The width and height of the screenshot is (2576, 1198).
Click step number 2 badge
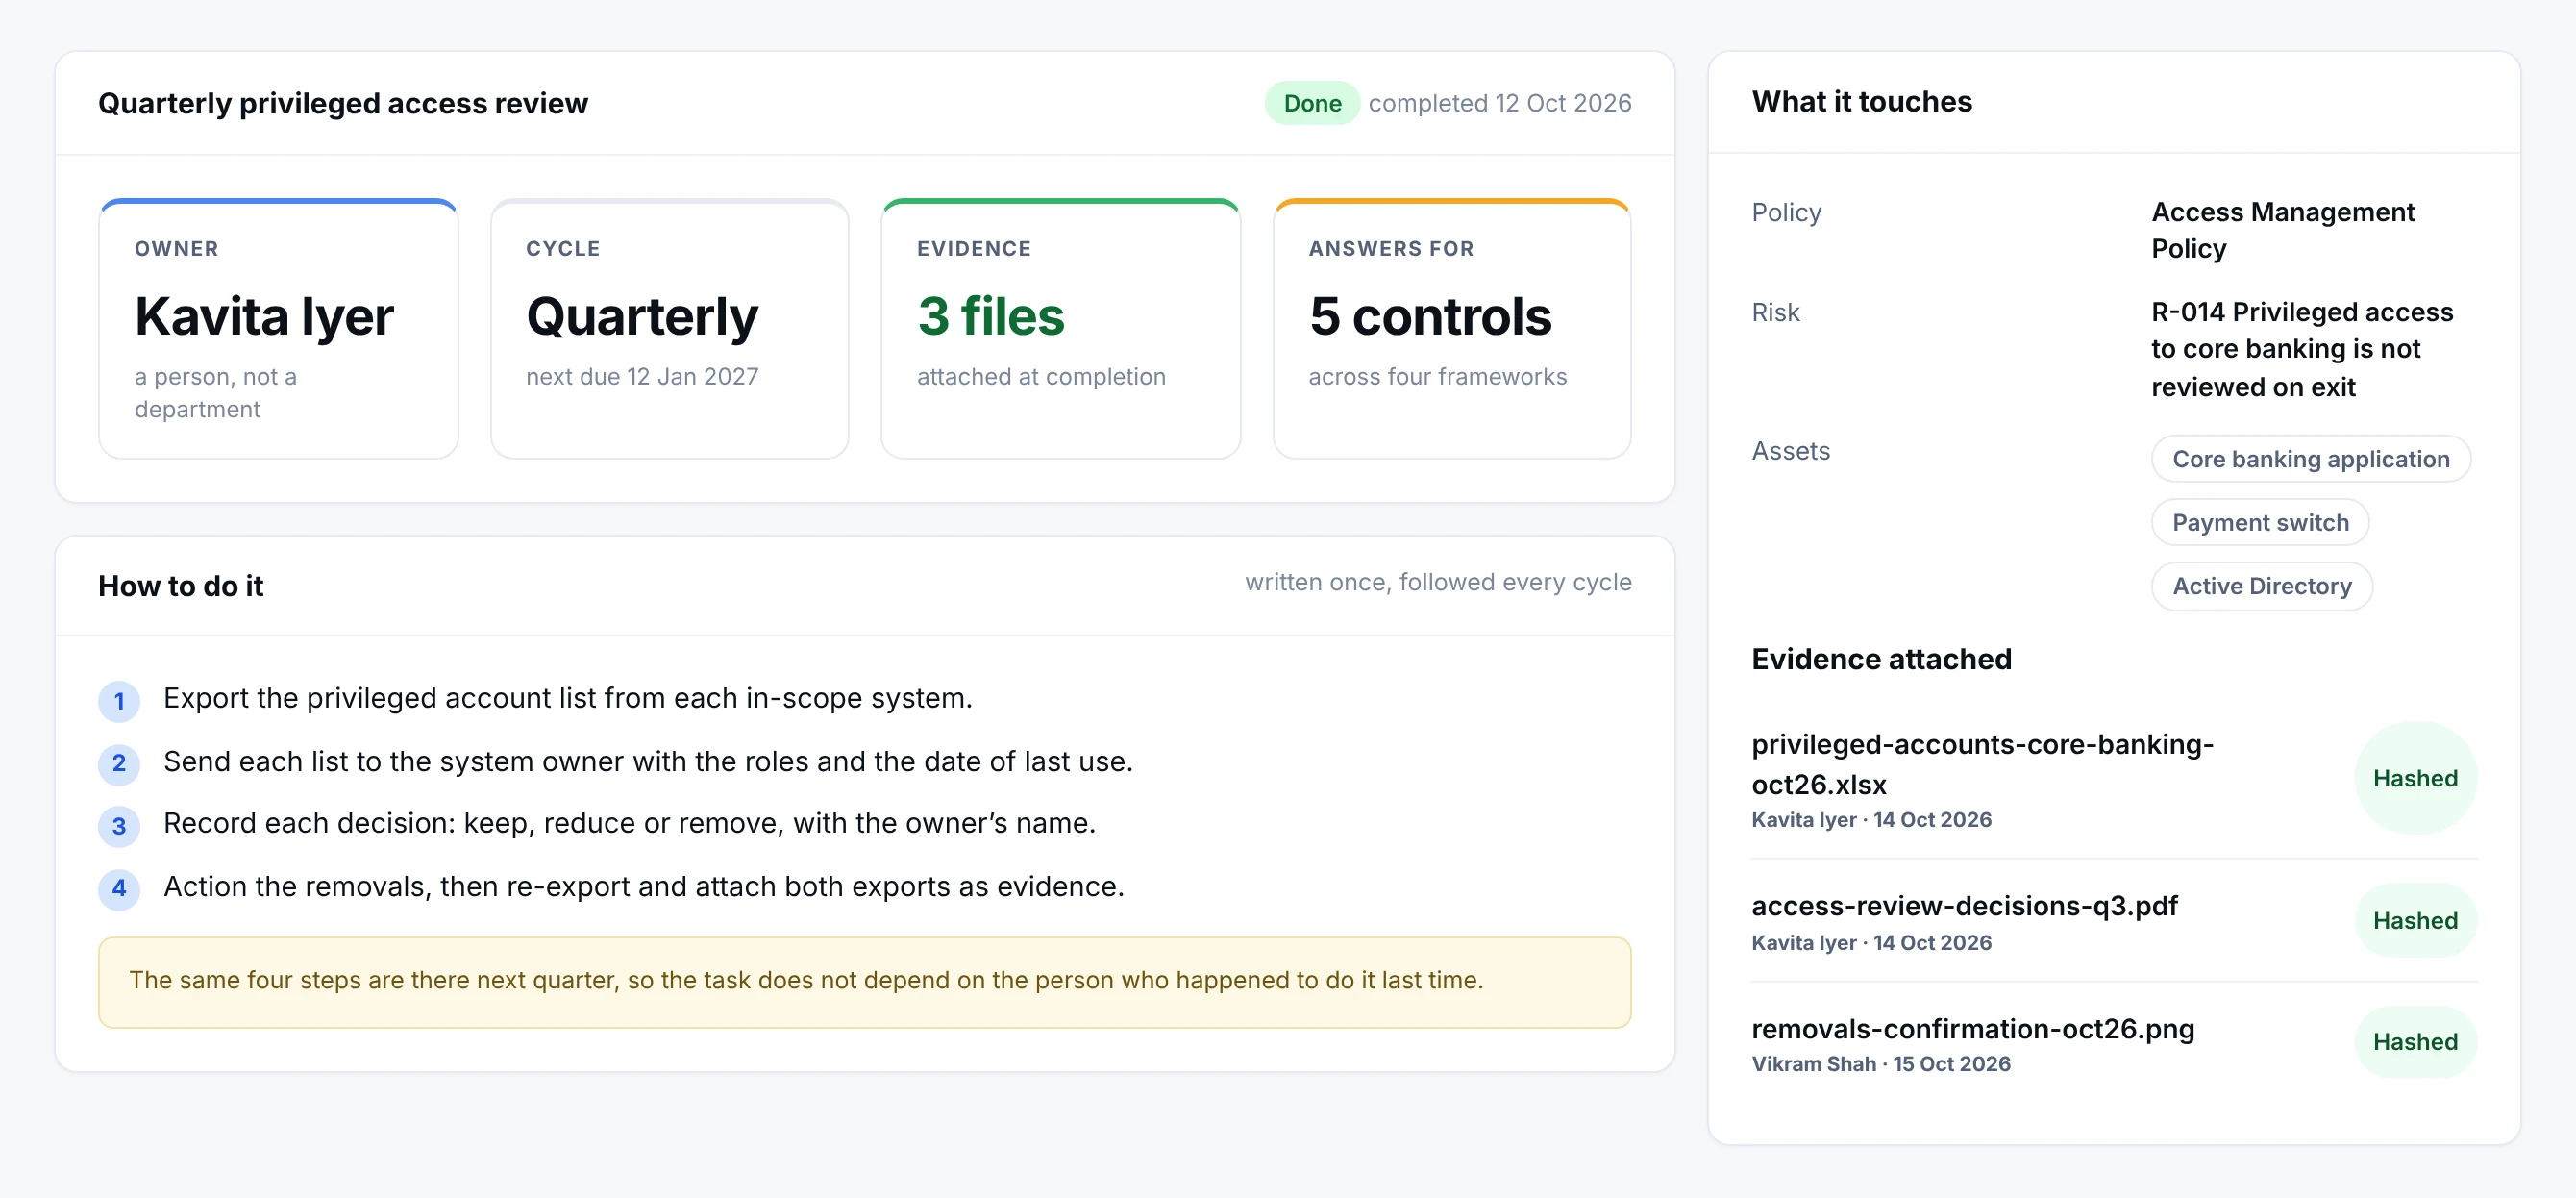119,763
